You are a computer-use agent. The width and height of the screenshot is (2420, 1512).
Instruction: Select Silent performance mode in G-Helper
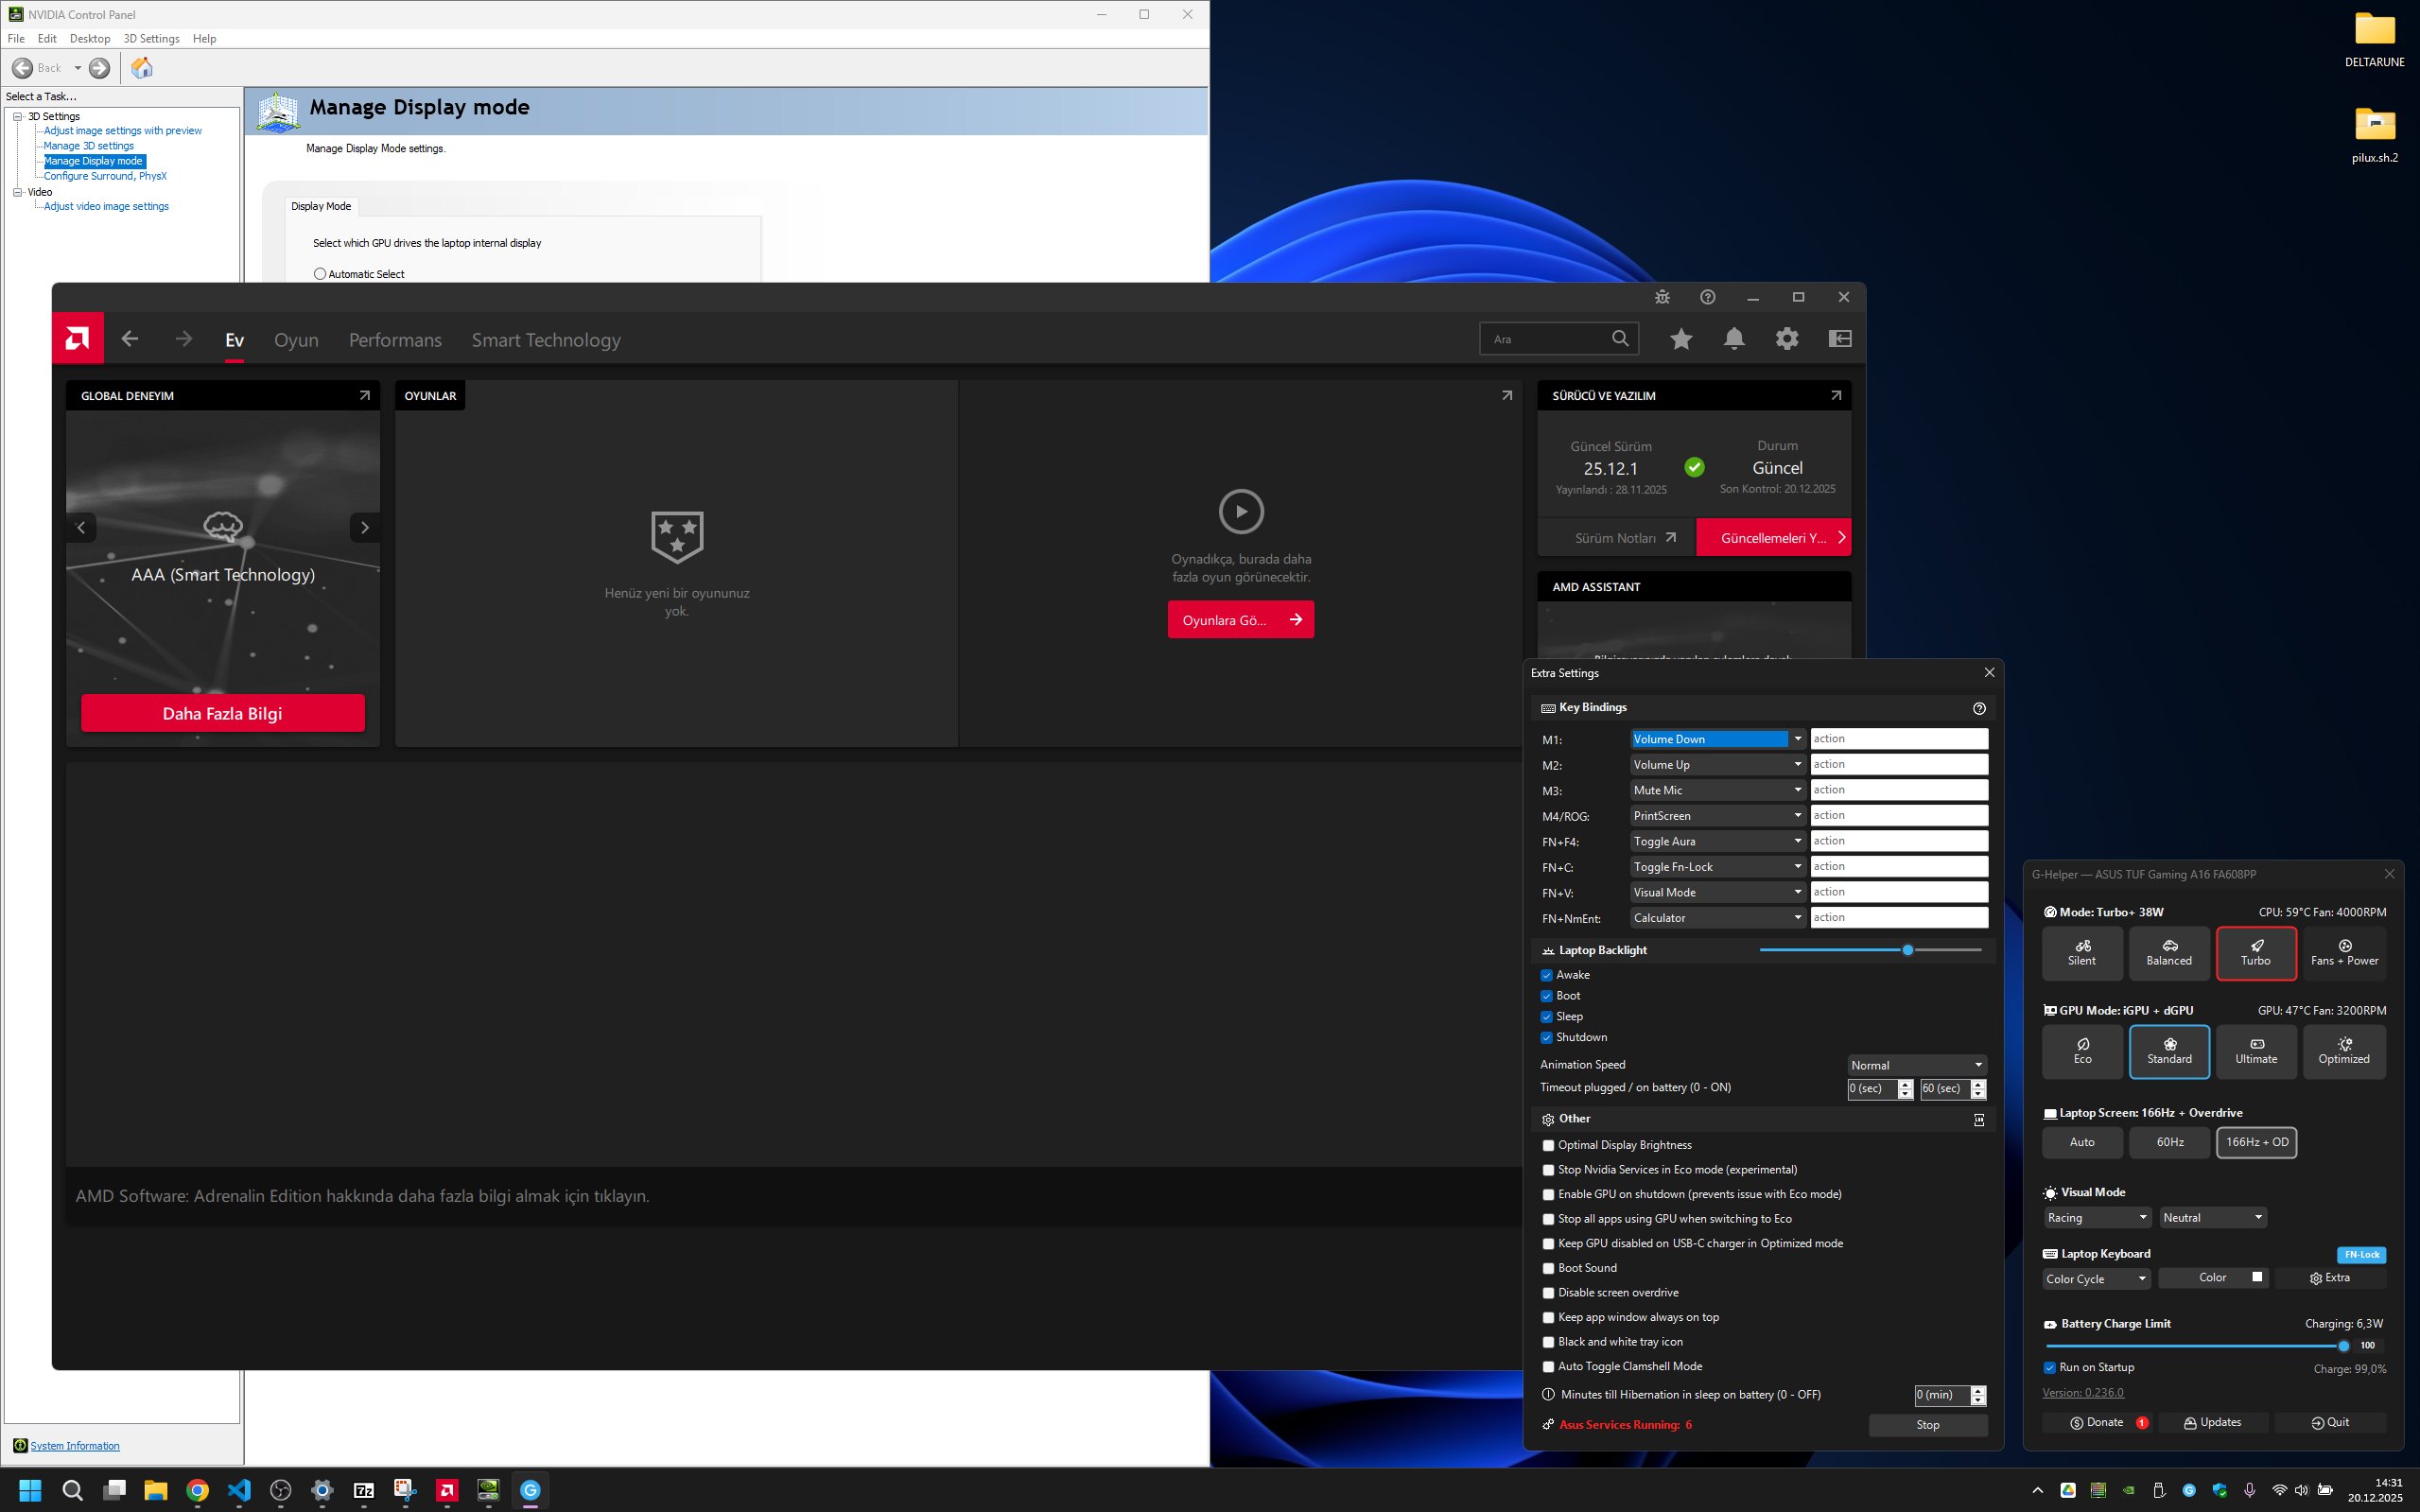(x=2082, y=953)
